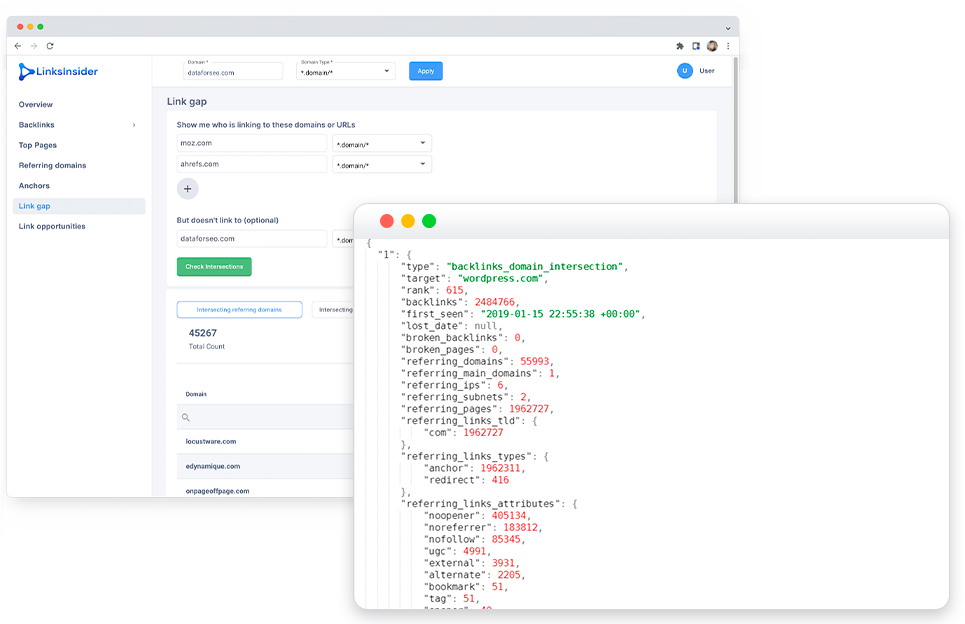Expand the Backlinks sidebar submenu
965x624 pixels.
pyautogui.click(x=134, y=125)
